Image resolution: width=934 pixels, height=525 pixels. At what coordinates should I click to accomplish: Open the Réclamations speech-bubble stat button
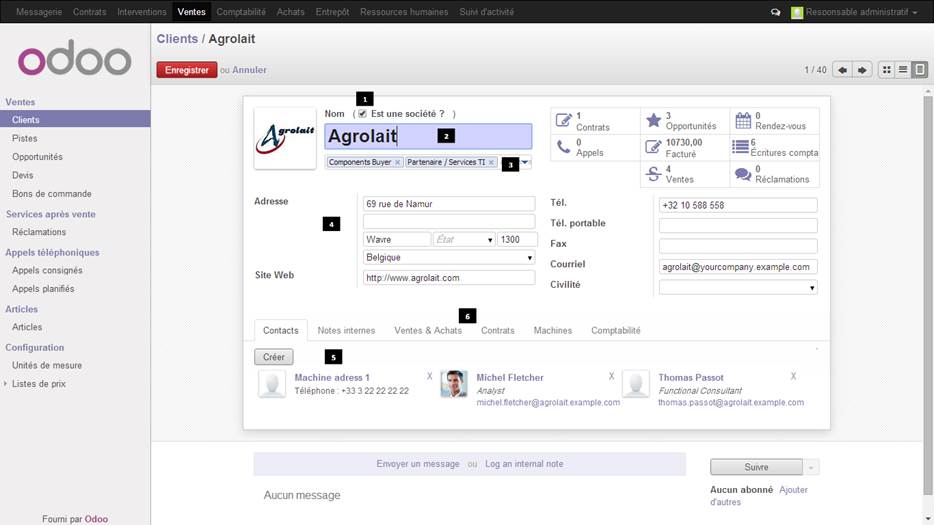(x=774, y=174)
